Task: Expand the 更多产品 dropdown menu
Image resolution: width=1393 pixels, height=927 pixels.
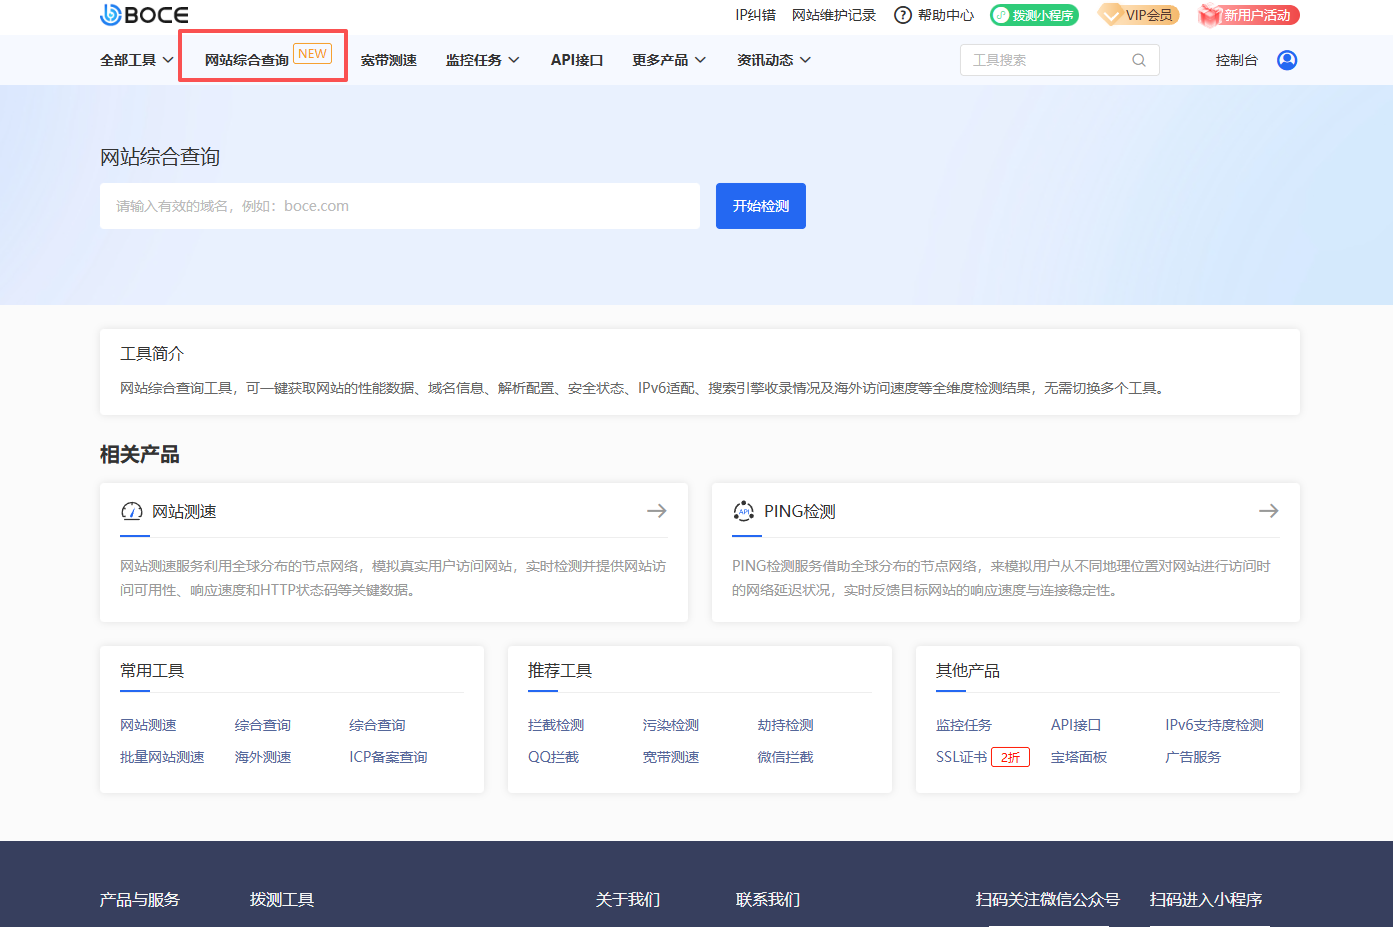Action: pos(668,60)
